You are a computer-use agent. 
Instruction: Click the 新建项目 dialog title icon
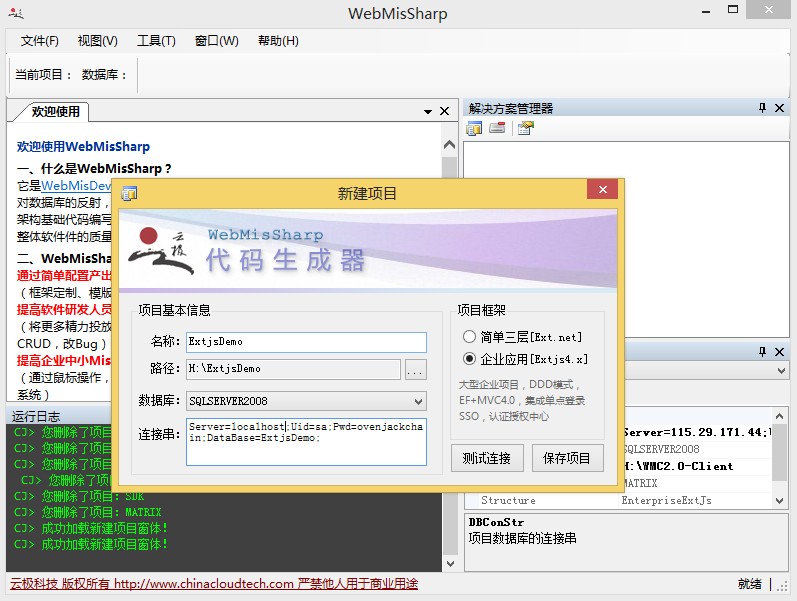(129, 193)
